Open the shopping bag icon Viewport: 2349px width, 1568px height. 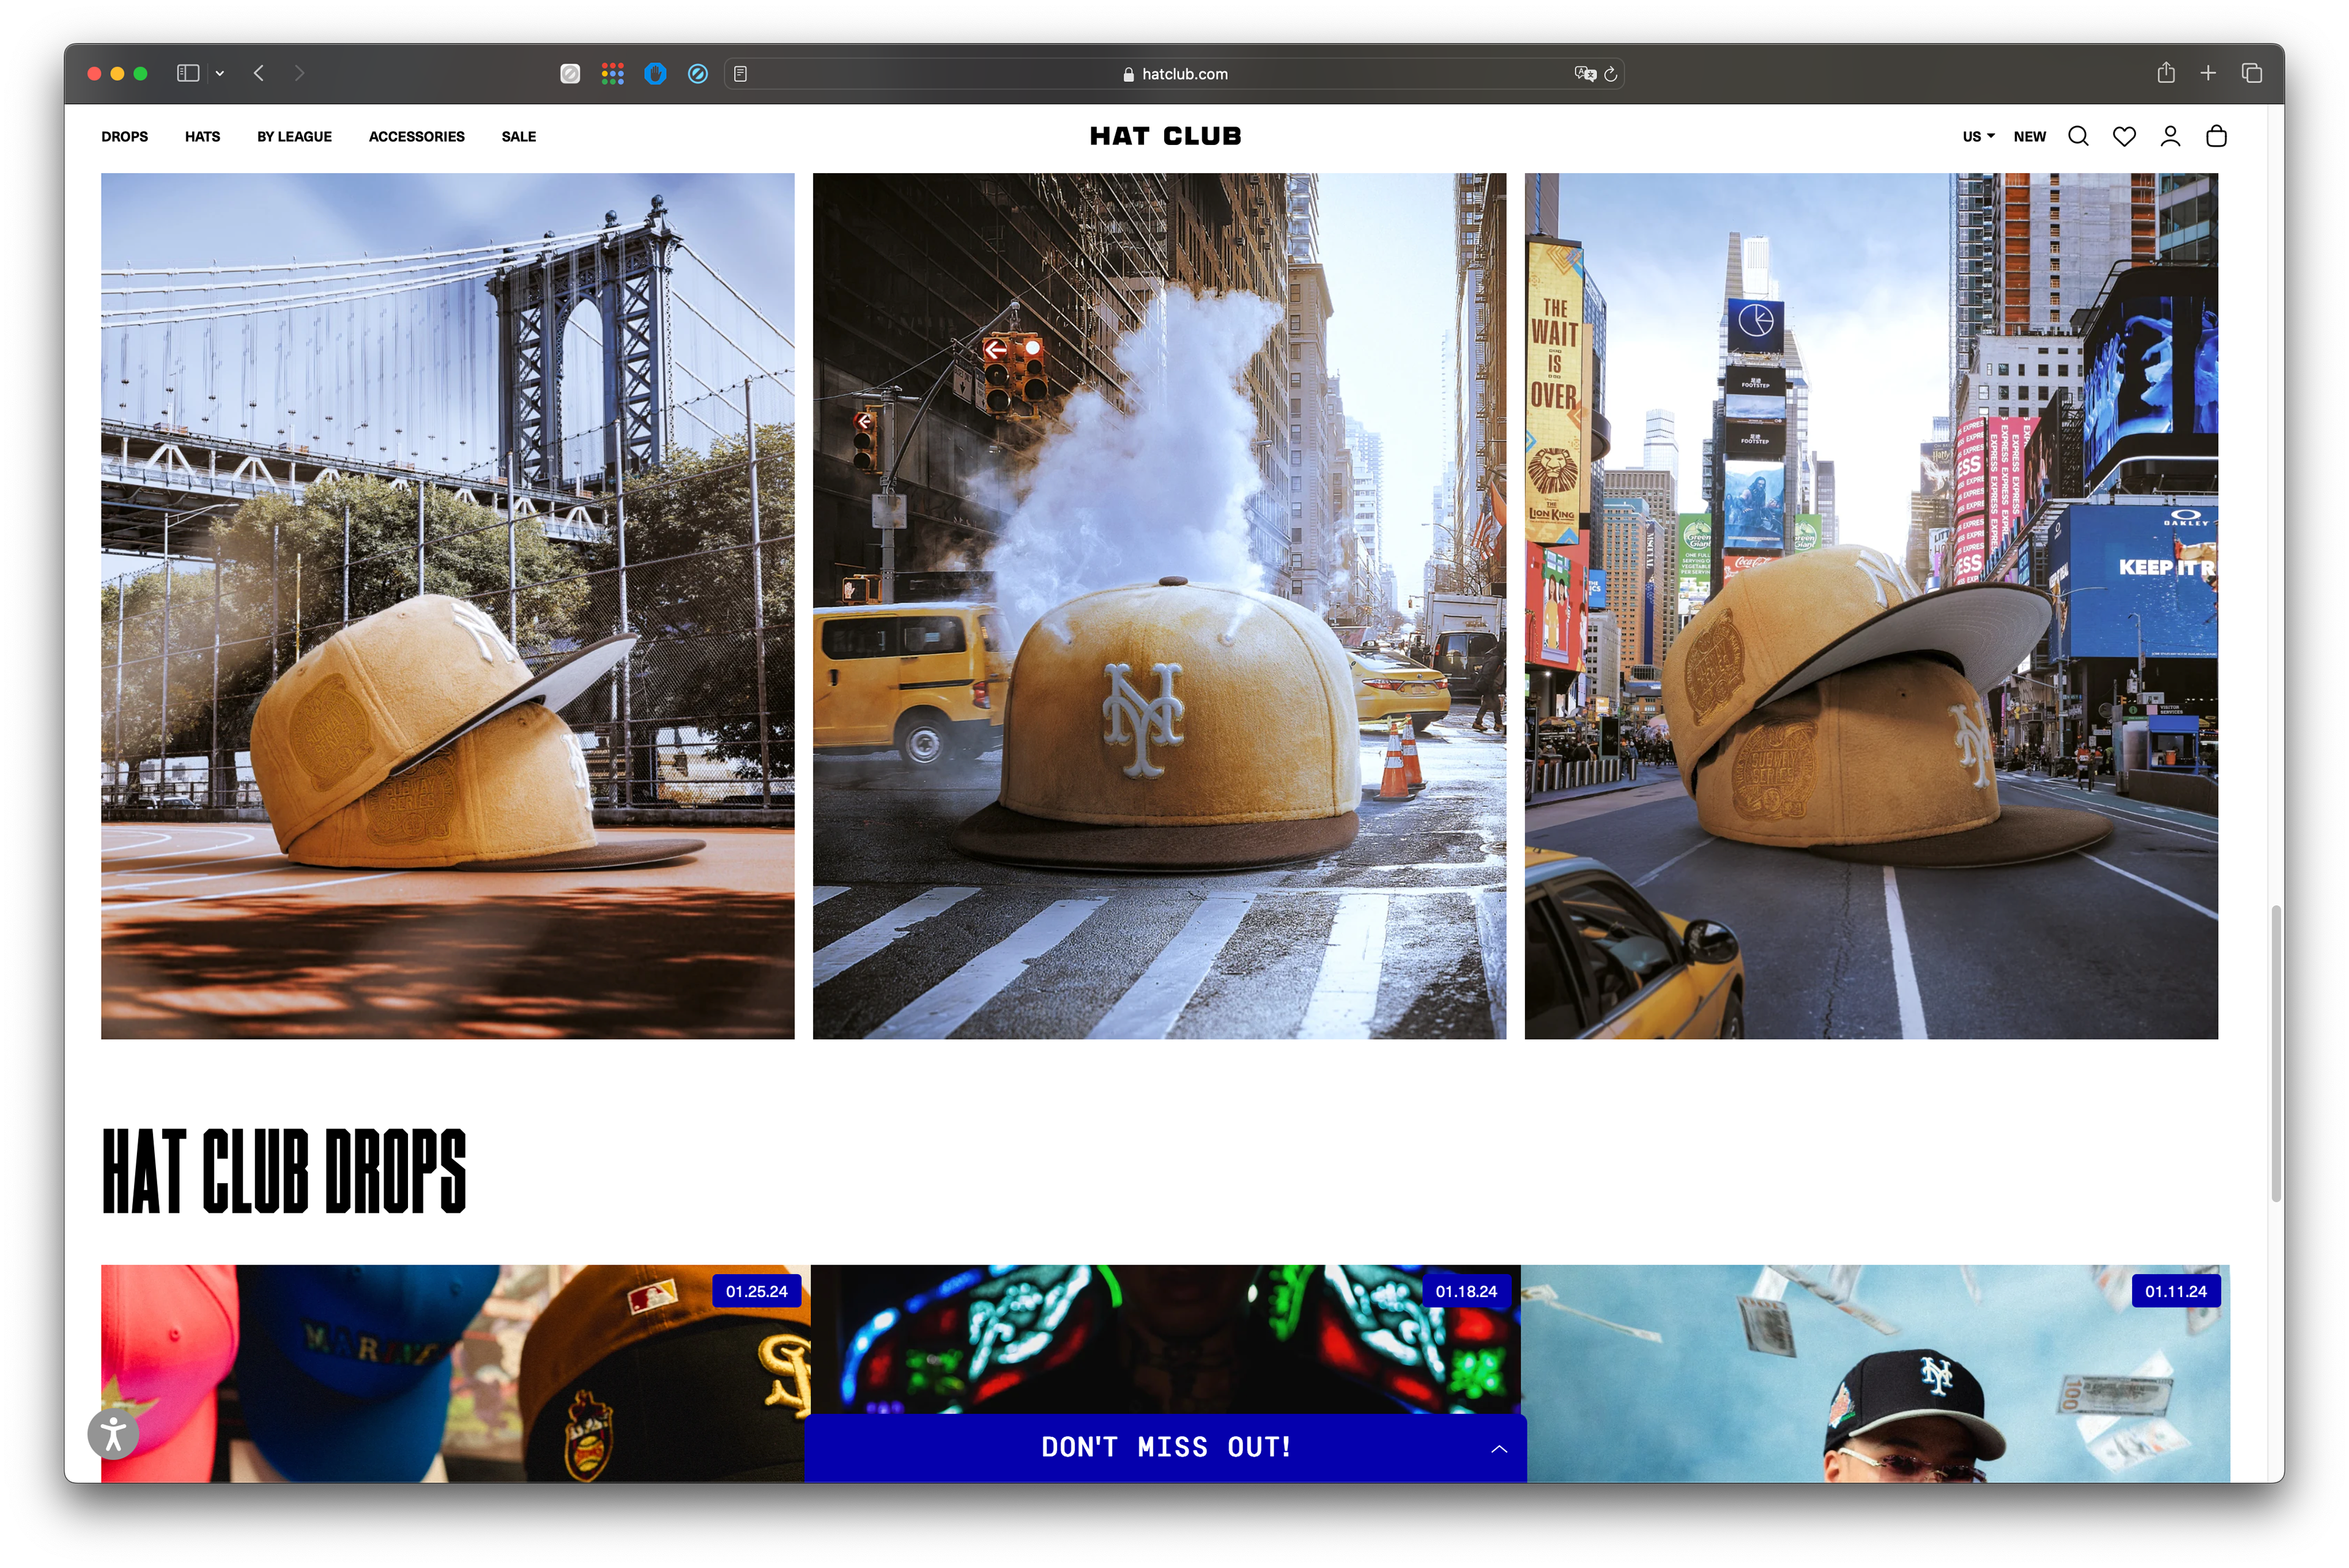click(x=2215, y=136)
